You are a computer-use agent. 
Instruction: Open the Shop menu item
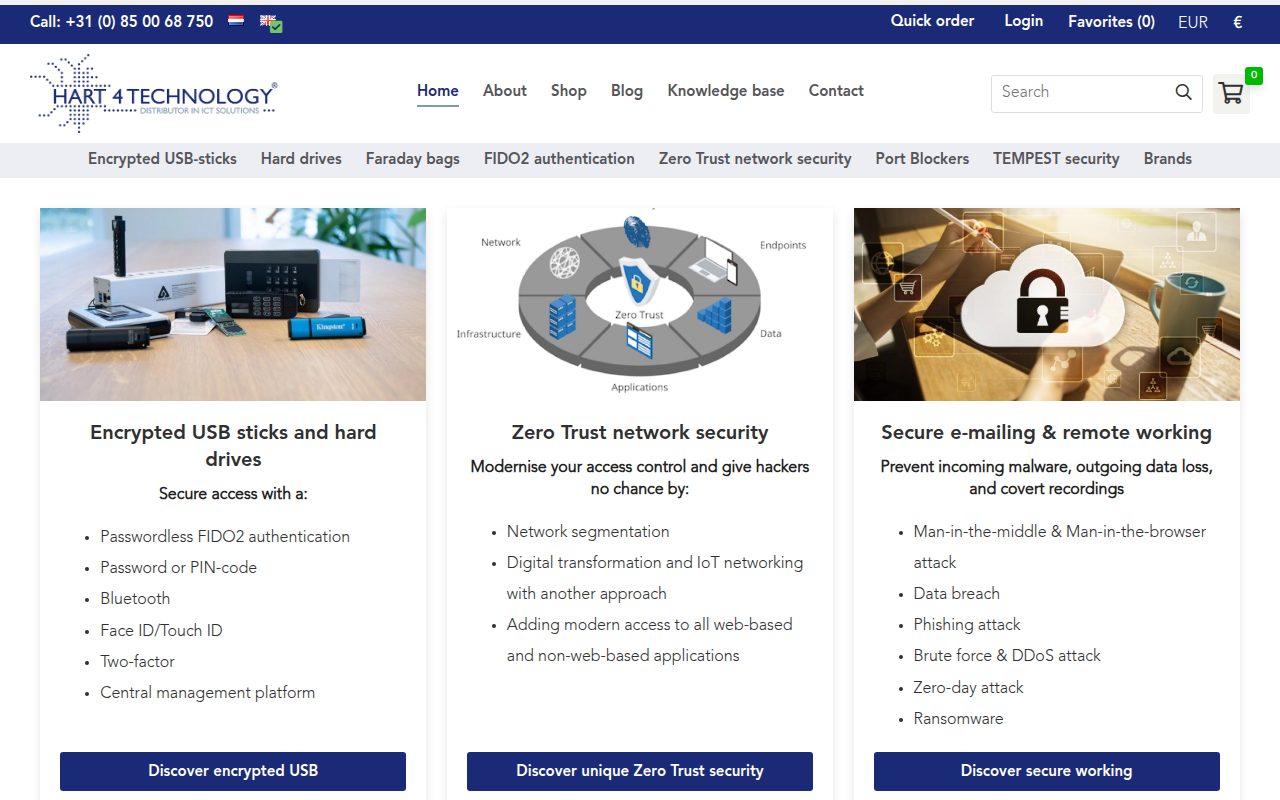(569, 91)
